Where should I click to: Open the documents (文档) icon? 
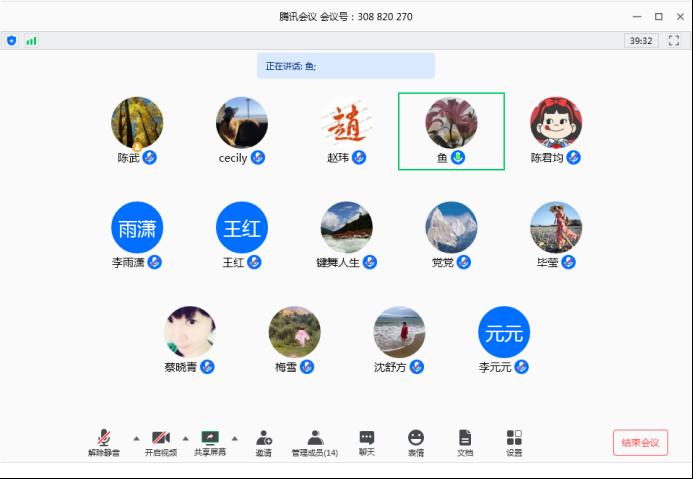point(465,442)
